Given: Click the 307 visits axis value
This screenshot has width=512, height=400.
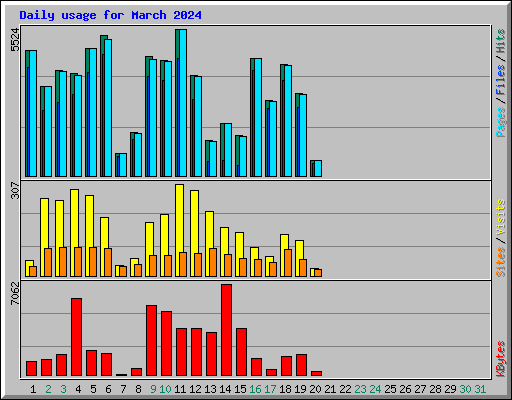Looking at the screenshot, I should click(16, 190).
